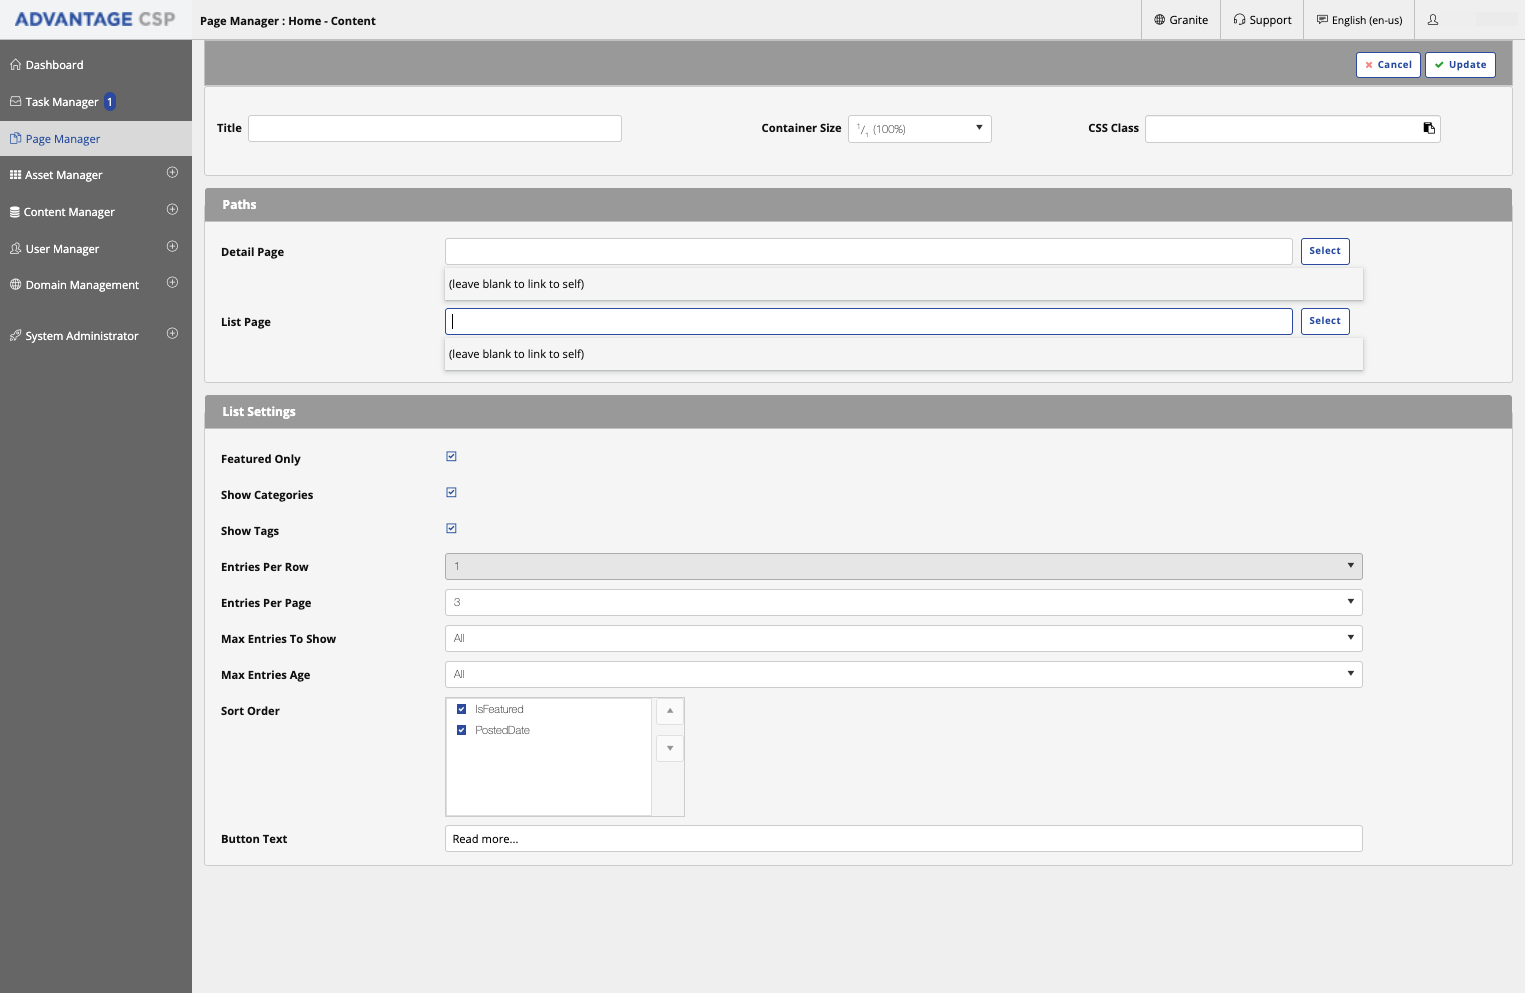Click the Detail Page path field
The image size is (1525, 993).
tap(869, 251)
